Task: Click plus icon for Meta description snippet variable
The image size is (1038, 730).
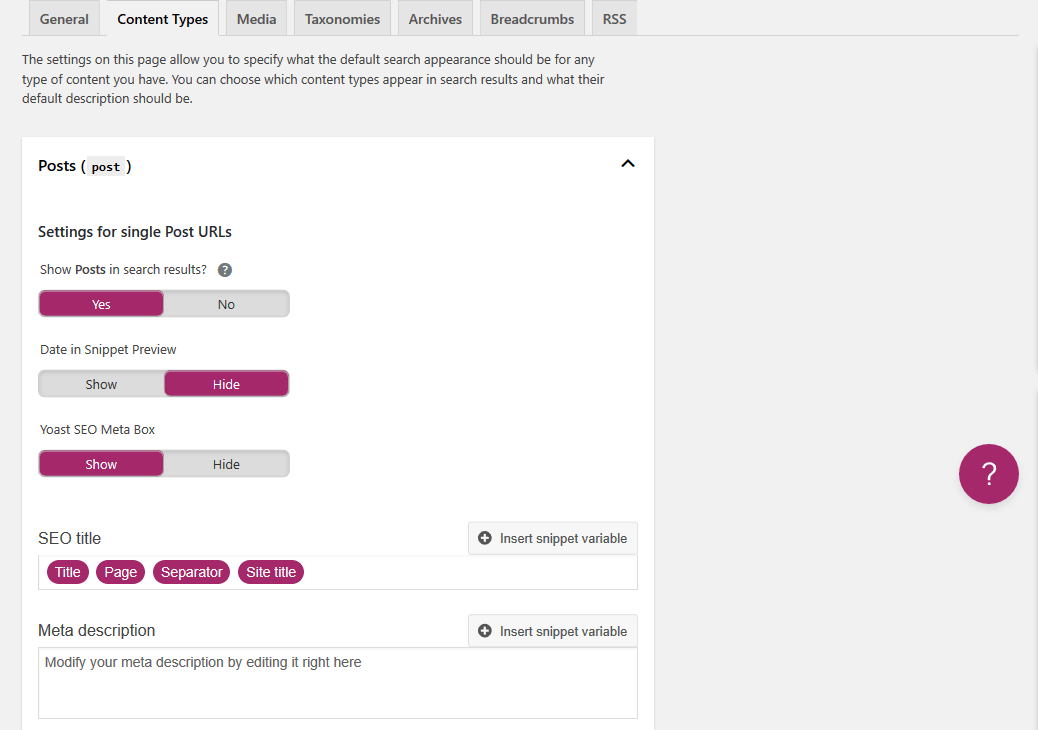Action: click(x=485, y=631)
